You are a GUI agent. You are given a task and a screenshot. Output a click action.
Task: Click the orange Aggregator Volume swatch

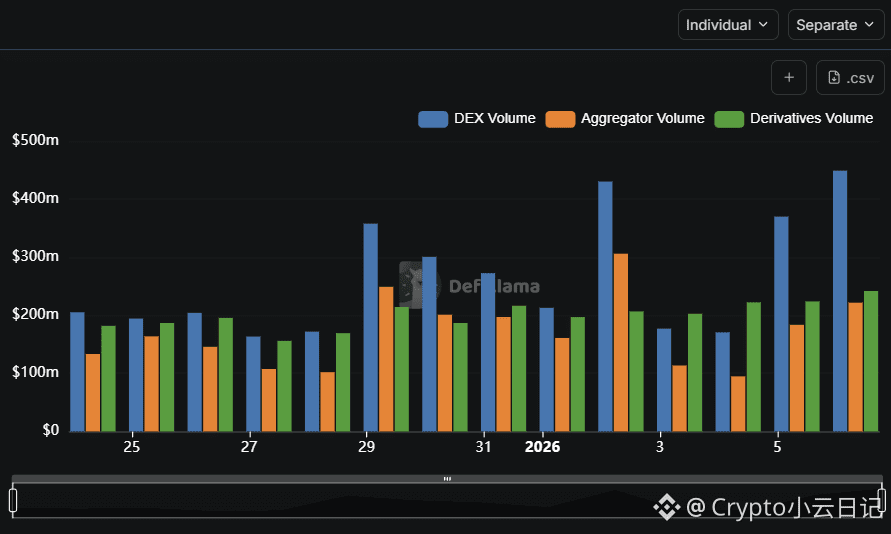pos(560,119)
